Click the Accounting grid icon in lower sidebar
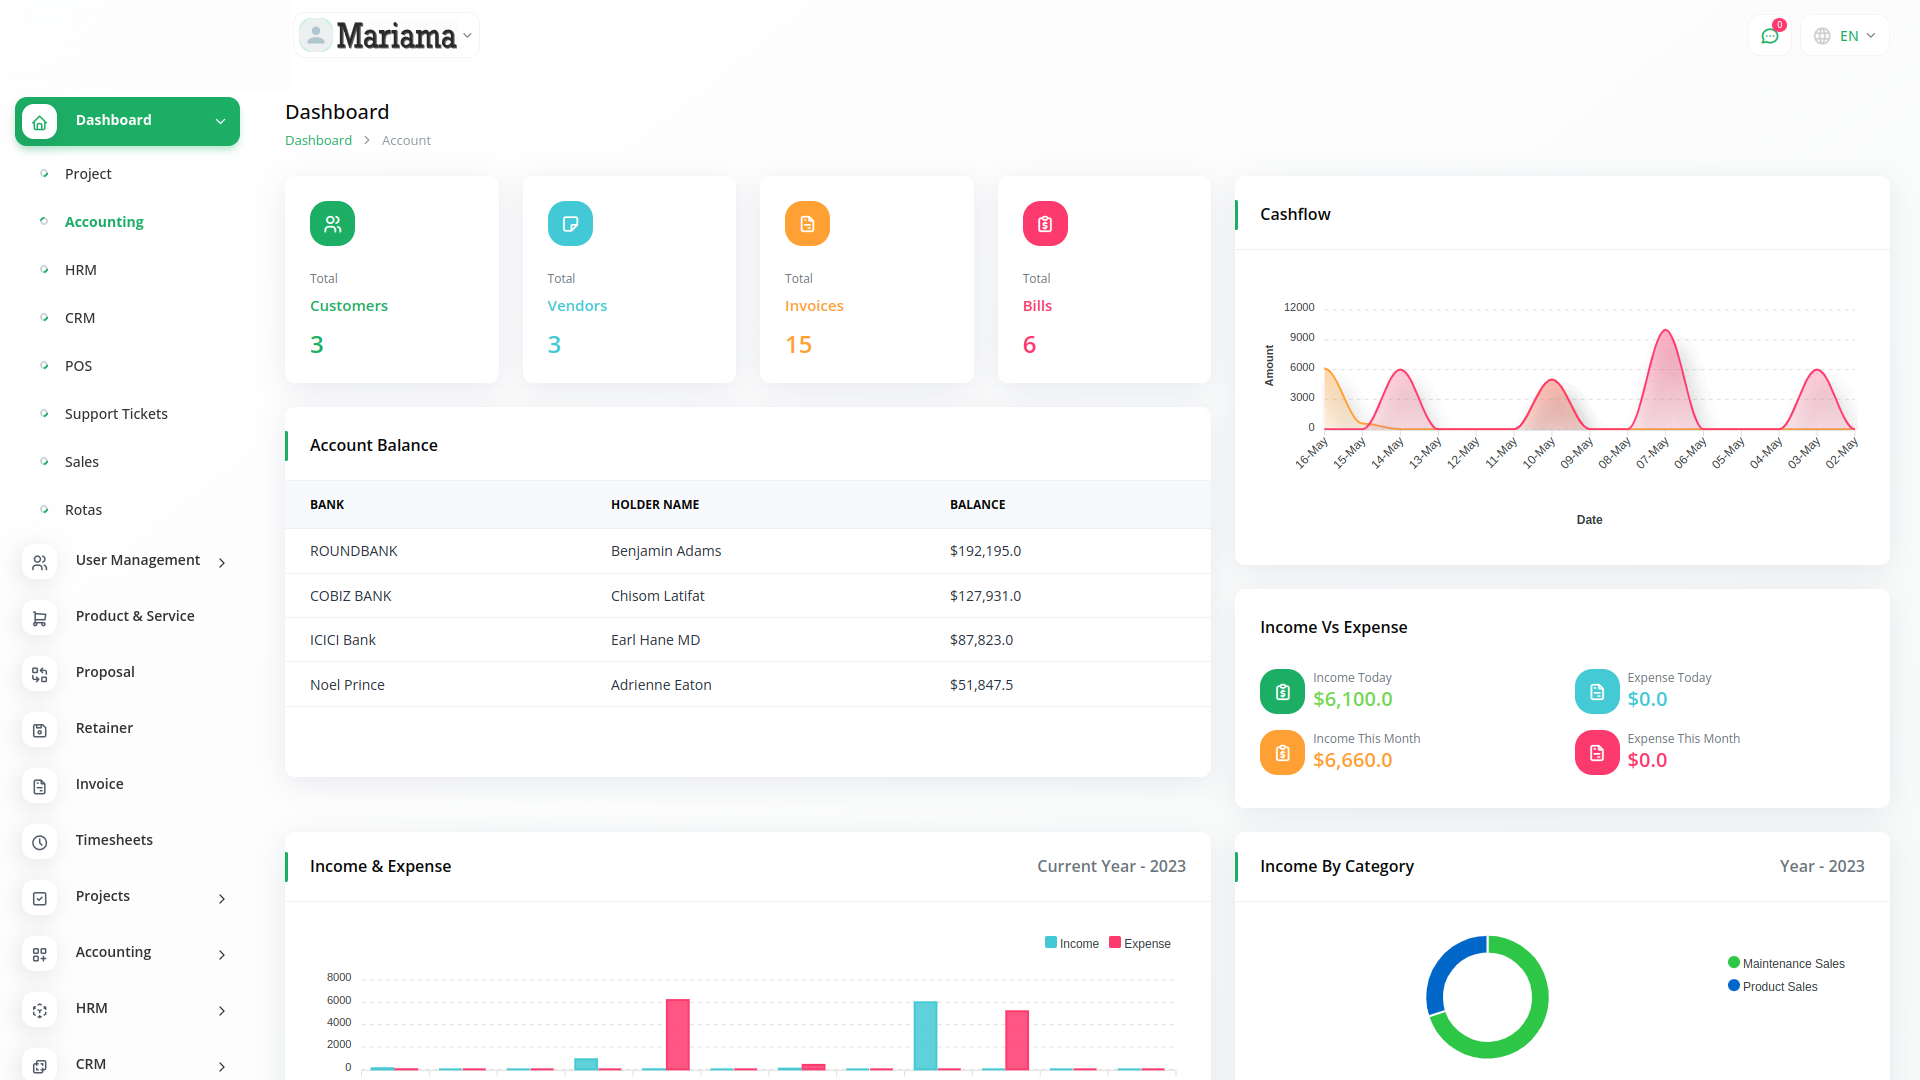 (39, 955)
